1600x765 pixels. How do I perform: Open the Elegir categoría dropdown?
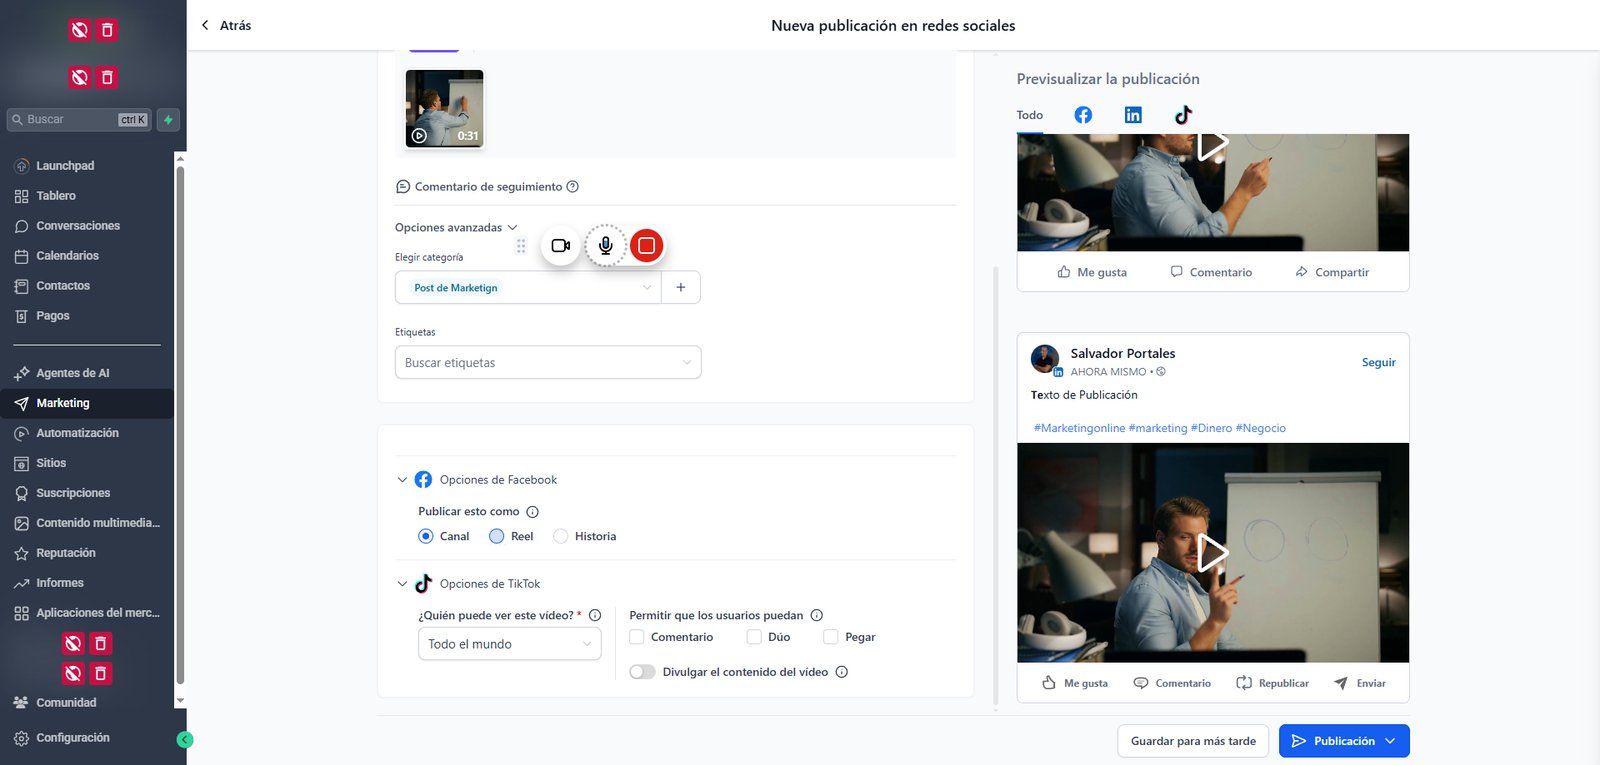pos(528,287)
